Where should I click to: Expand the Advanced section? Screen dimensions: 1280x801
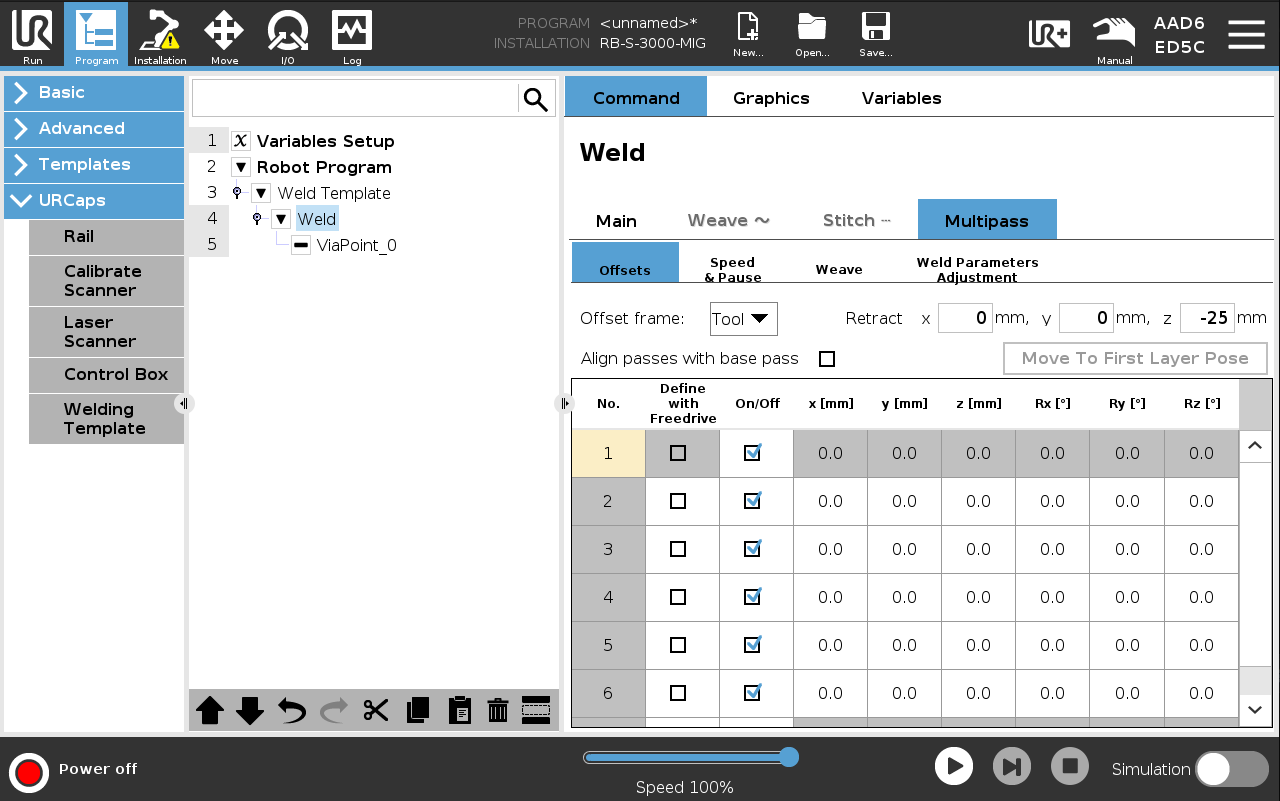94,128
